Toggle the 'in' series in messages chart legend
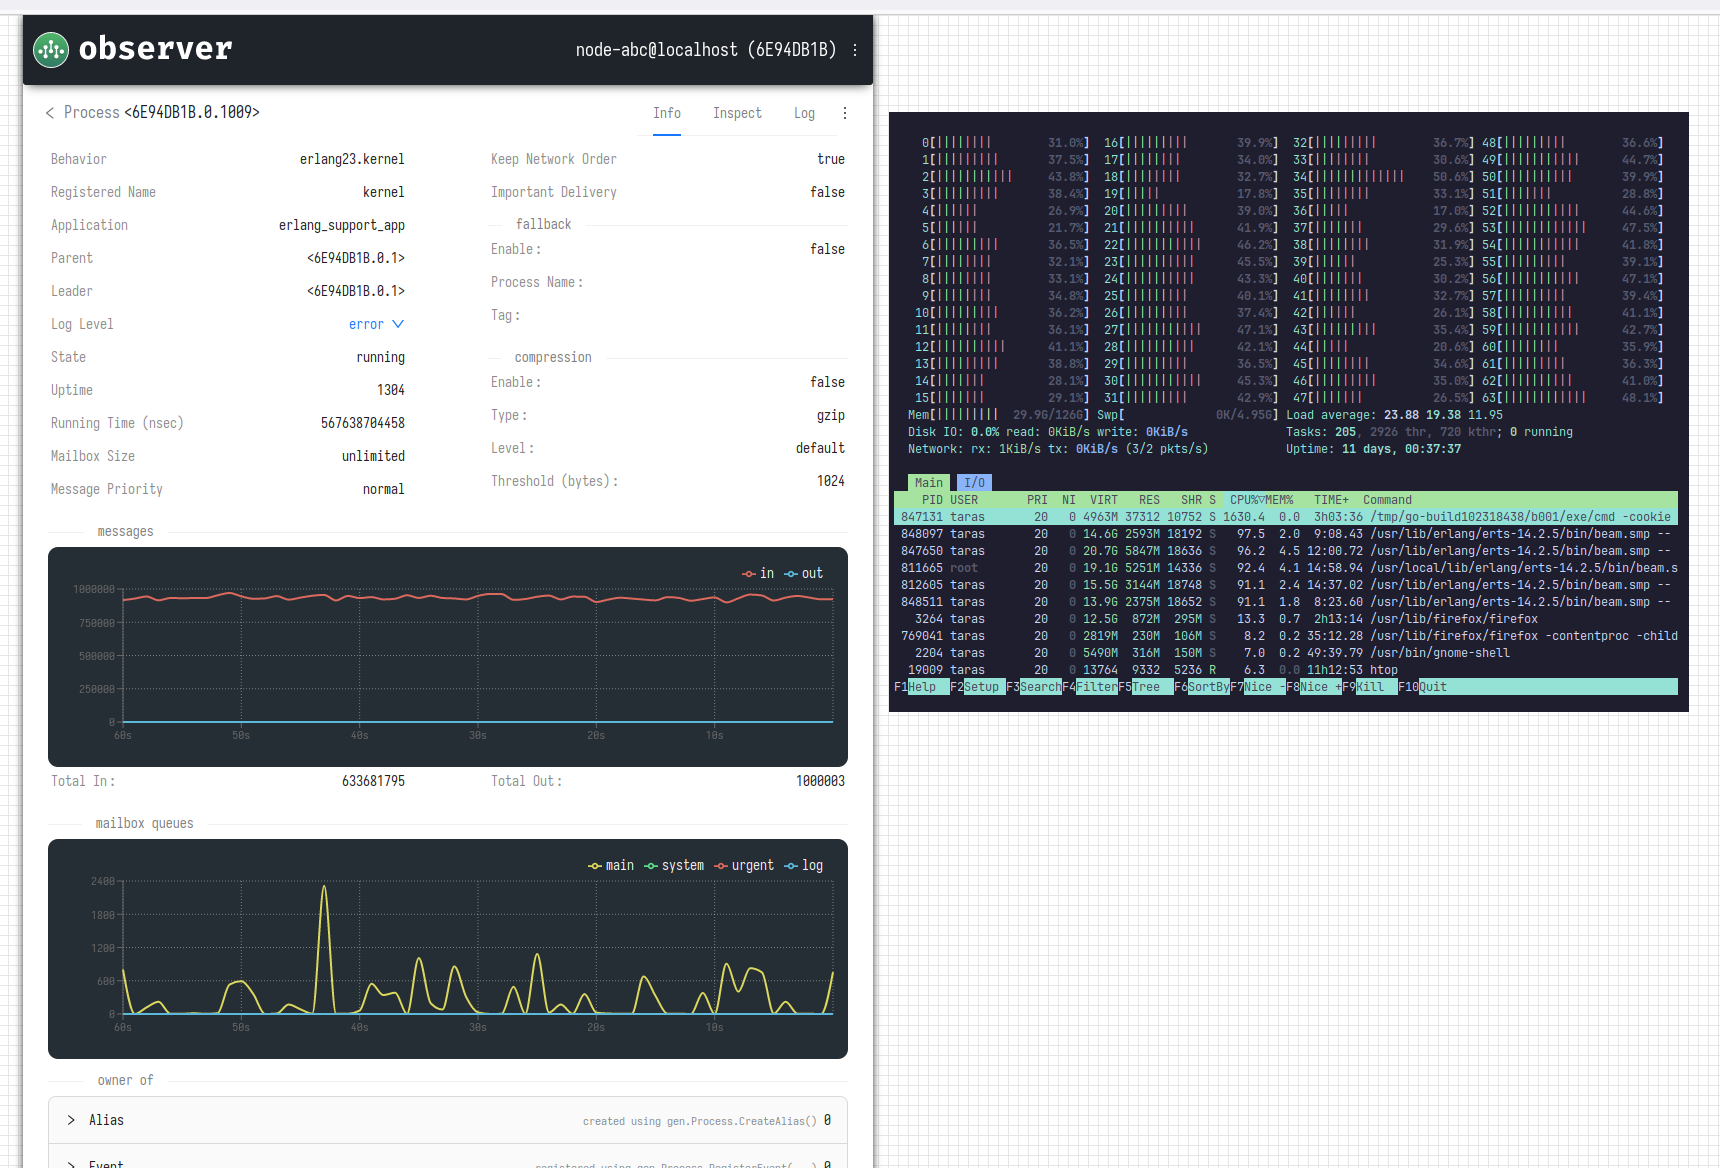Image resolution: width=1720 pixels, height=1168 pixels. tap(758, 573)
